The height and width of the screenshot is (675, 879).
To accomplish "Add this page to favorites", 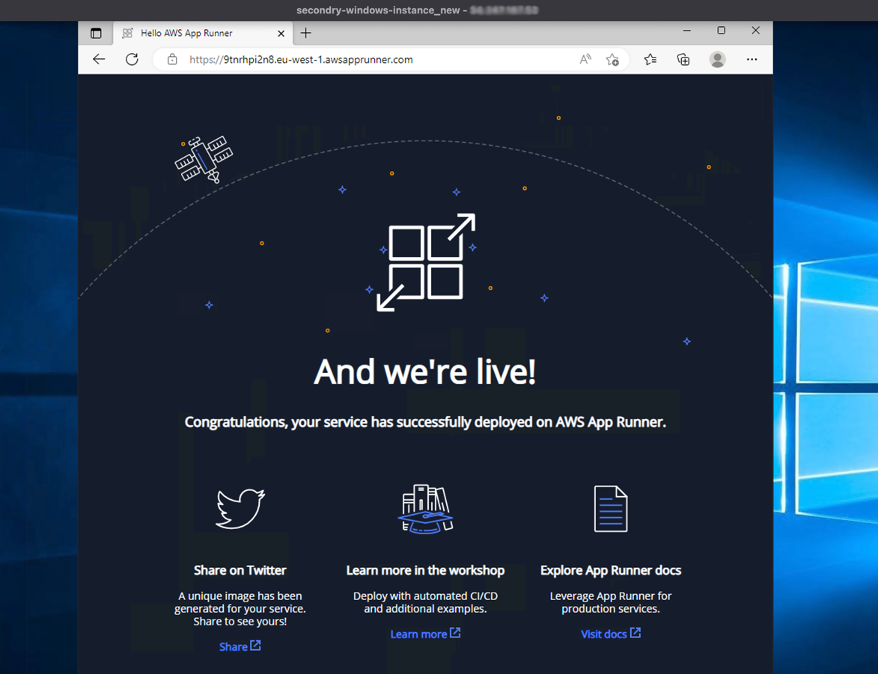I will (x=613, y=59).
